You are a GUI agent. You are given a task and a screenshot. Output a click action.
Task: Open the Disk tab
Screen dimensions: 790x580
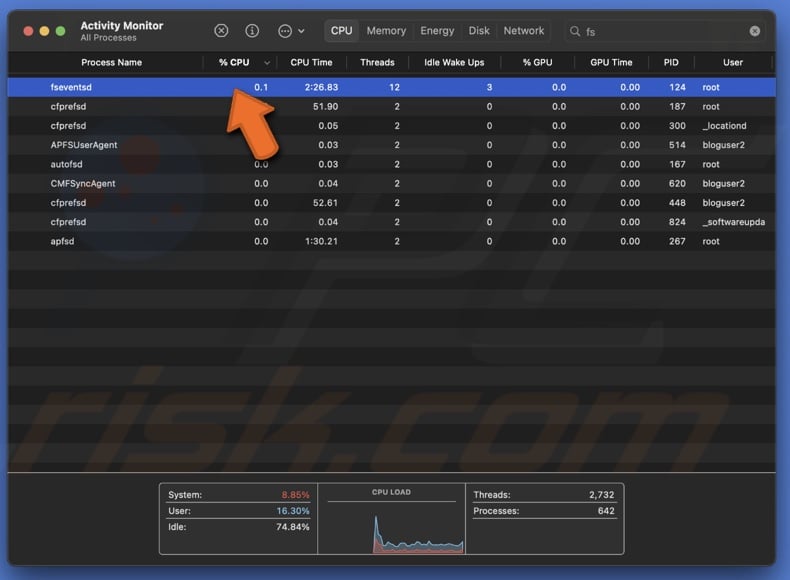(x=480, y=31)
